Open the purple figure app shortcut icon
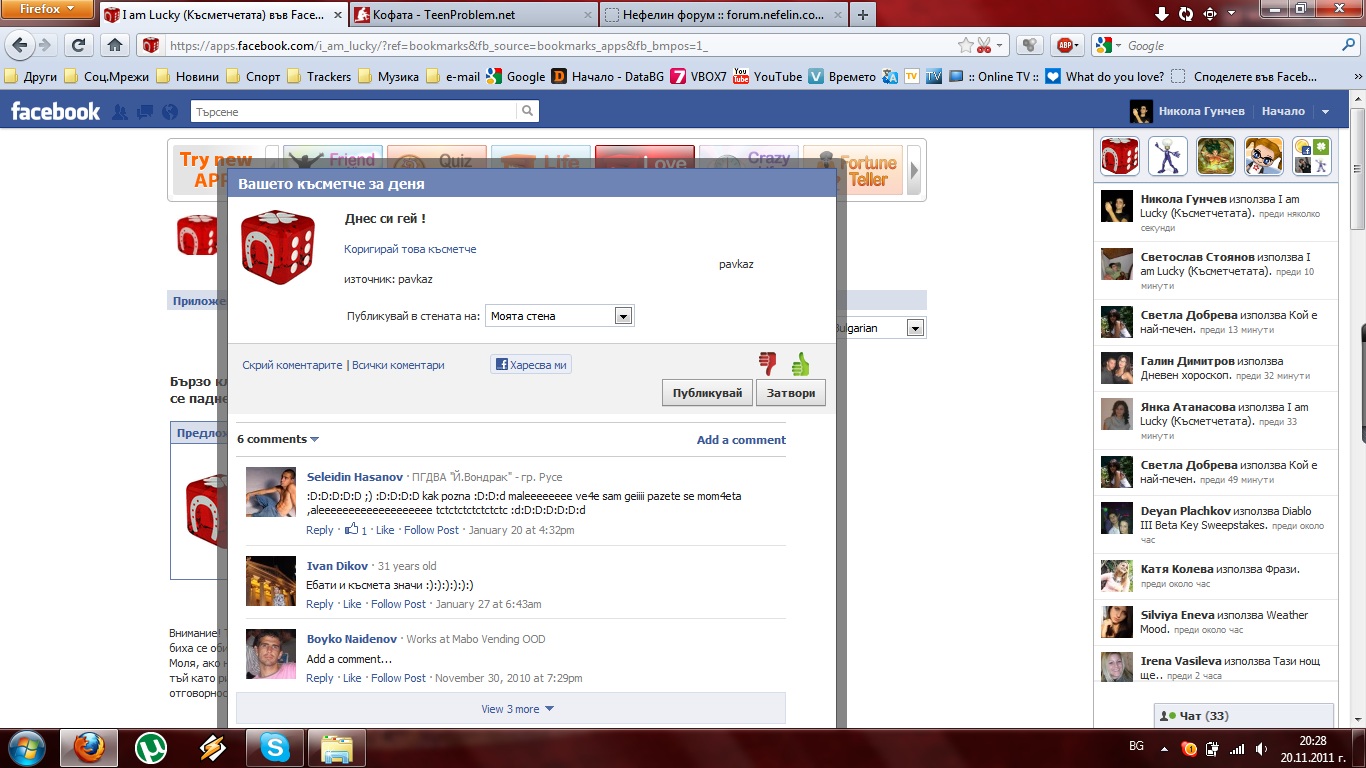 (1168, 156)
